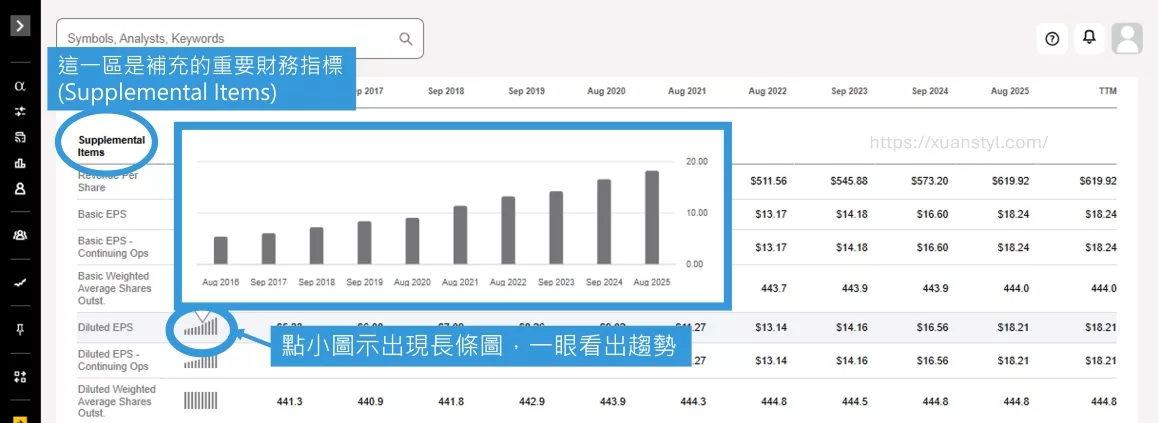
Task: Click Revenue Per Share $619.92 under Aug 2025
Action: (x=1010, y=180)
